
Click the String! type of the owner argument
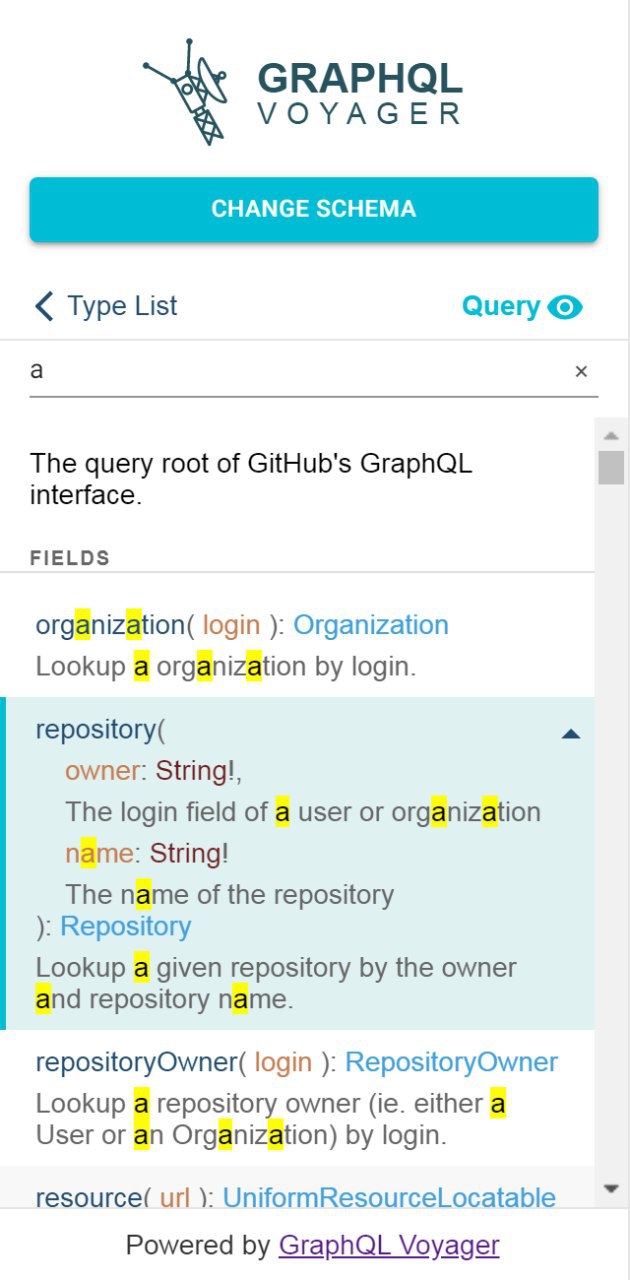(x=195, y=771)
